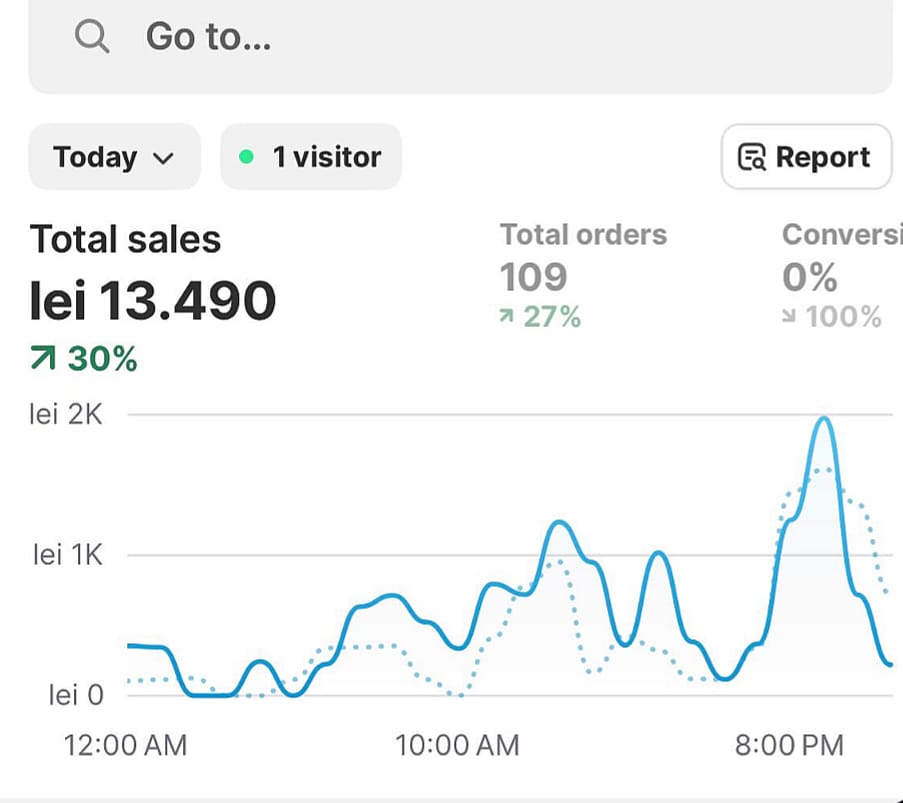Click the lei 13.490 sales amount
Image resolution: width=903 pixels, height=803 pixels.
(152, 300)
